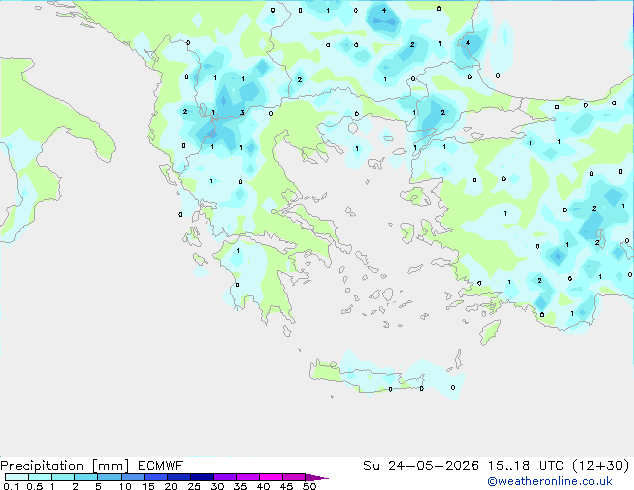Pick the 15–20 mm legend color swatch
Image resolution: width=634 pixels, height=490 pixels.
pyautogui.click(x=155, y=477)
